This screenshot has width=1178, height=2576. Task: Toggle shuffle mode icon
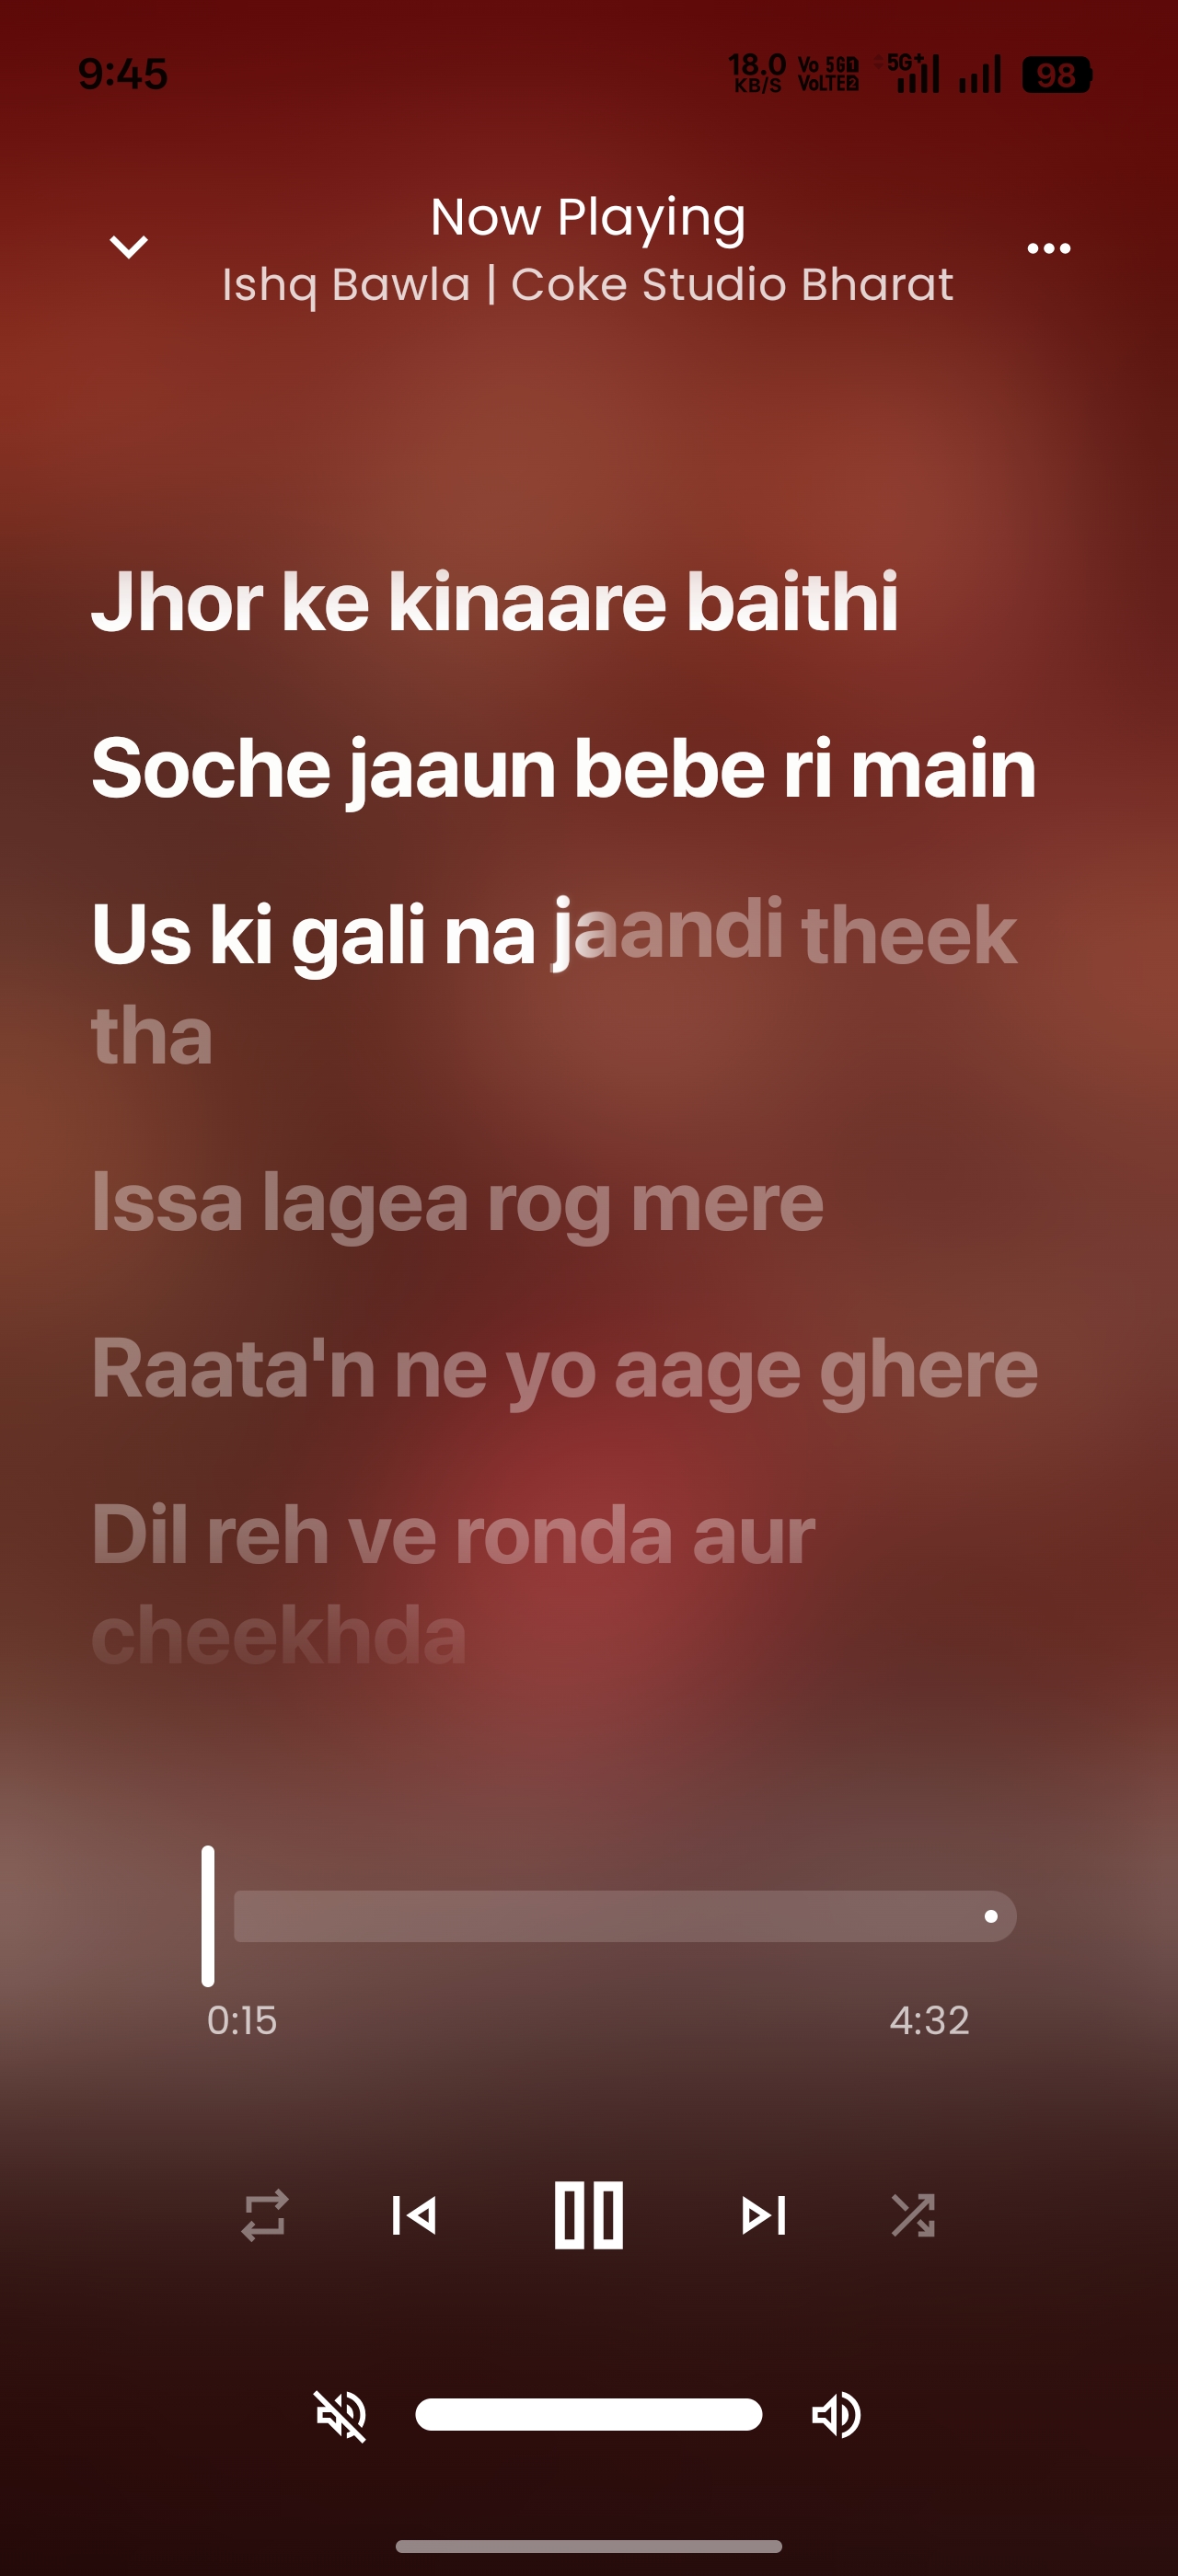point(913,2215)
